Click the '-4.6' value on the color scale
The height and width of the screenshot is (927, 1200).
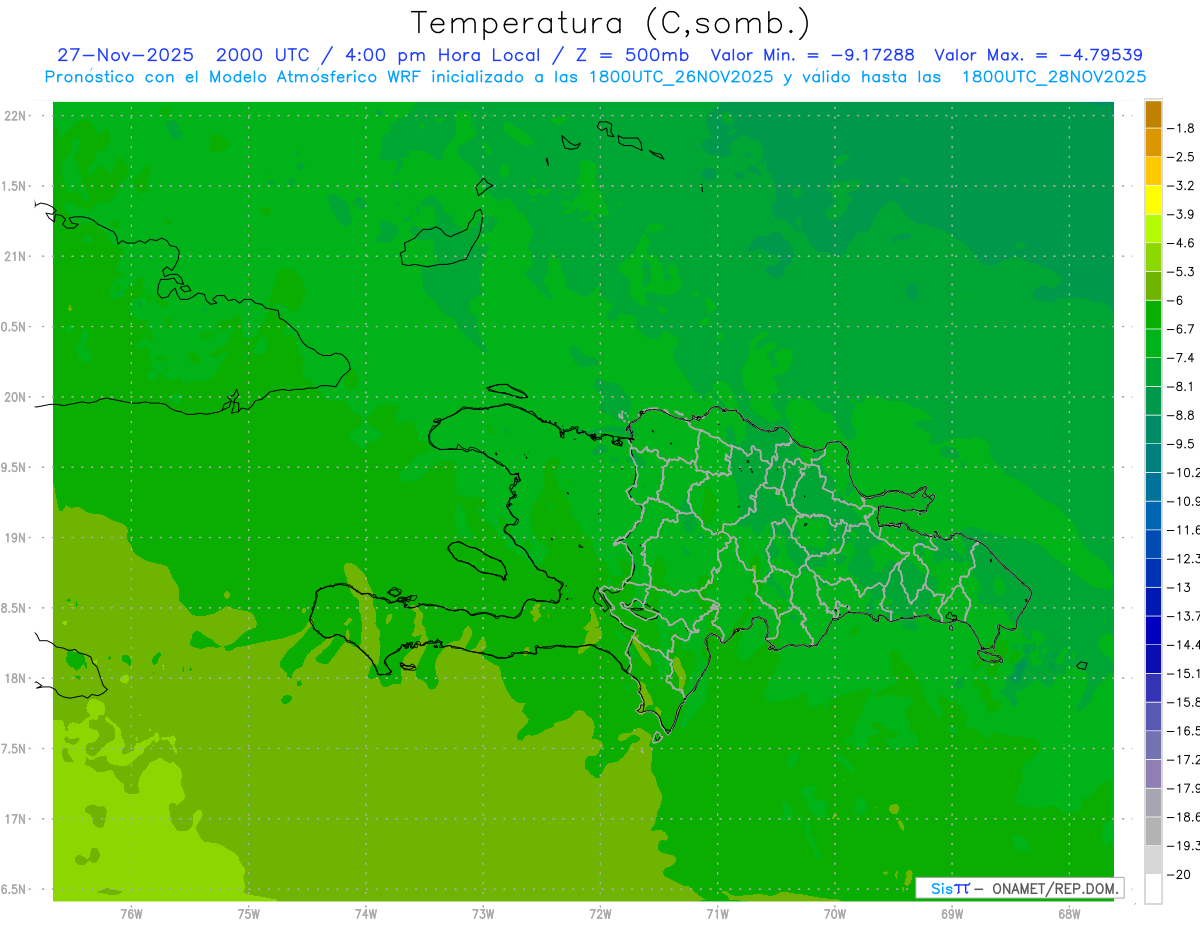1182,243
